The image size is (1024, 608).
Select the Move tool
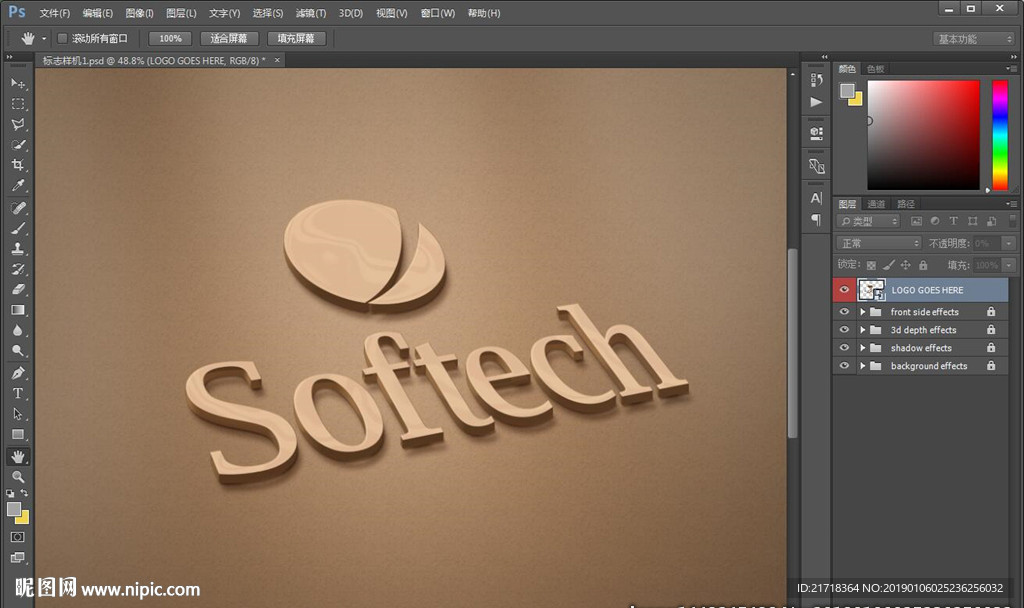[18, 83]
